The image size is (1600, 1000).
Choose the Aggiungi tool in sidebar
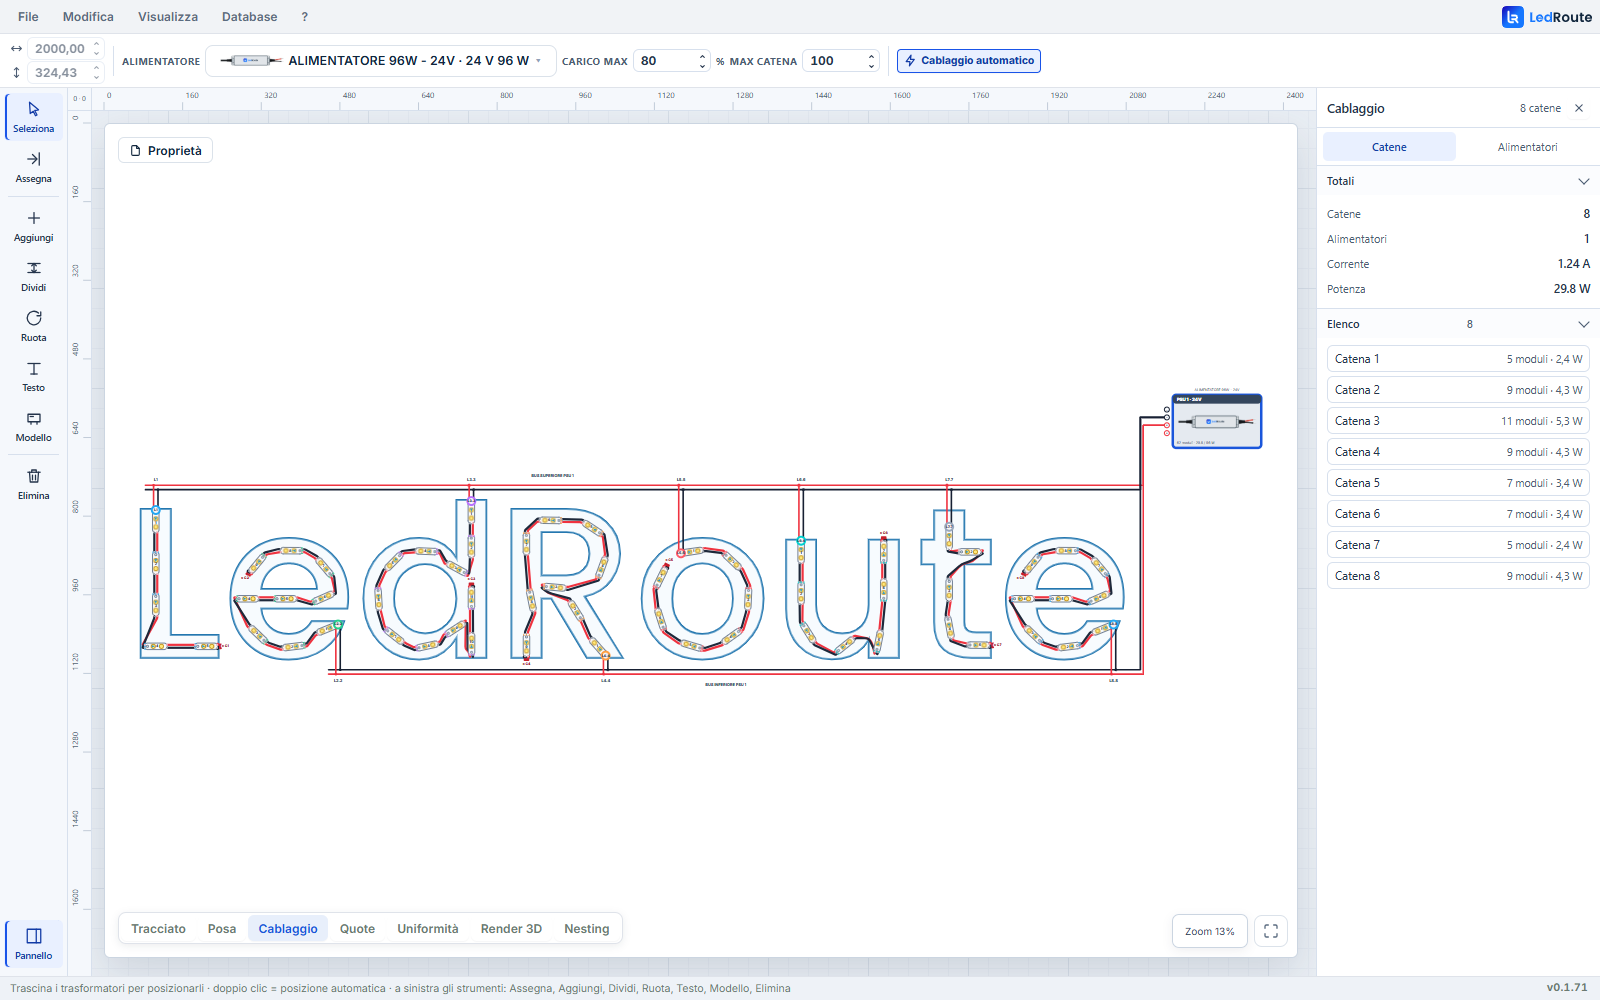pyautogui.click(x=33, y=226)
